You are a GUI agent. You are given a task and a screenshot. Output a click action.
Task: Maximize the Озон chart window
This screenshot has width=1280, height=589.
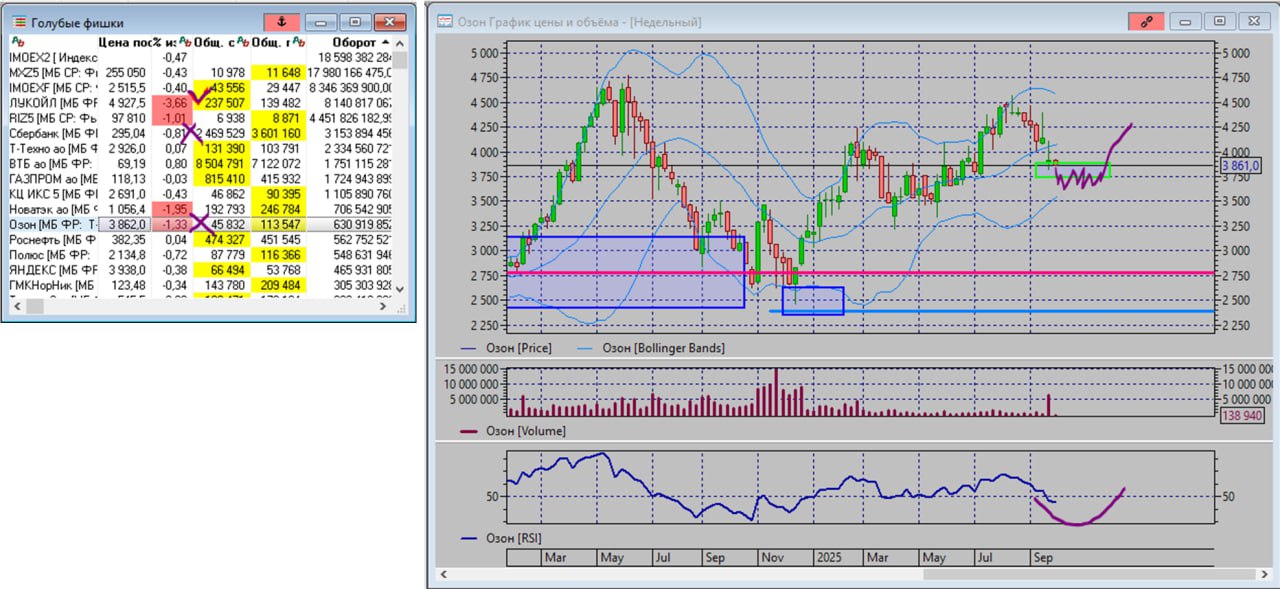coord(1218,21)
